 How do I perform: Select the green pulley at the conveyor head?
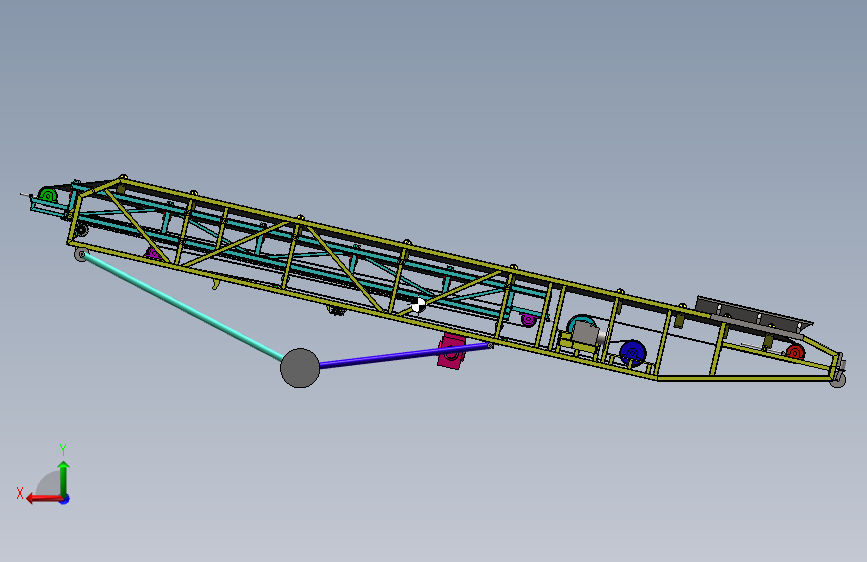coord(48,195)
